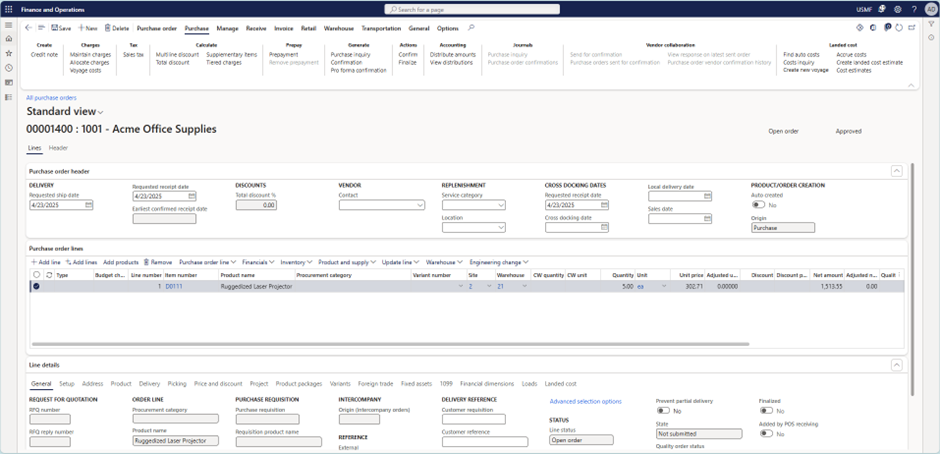Open Inventory dropdown in lines toolbar
Image resolution: width=940 pixels, height=454 pixels.
click(296, 262)
